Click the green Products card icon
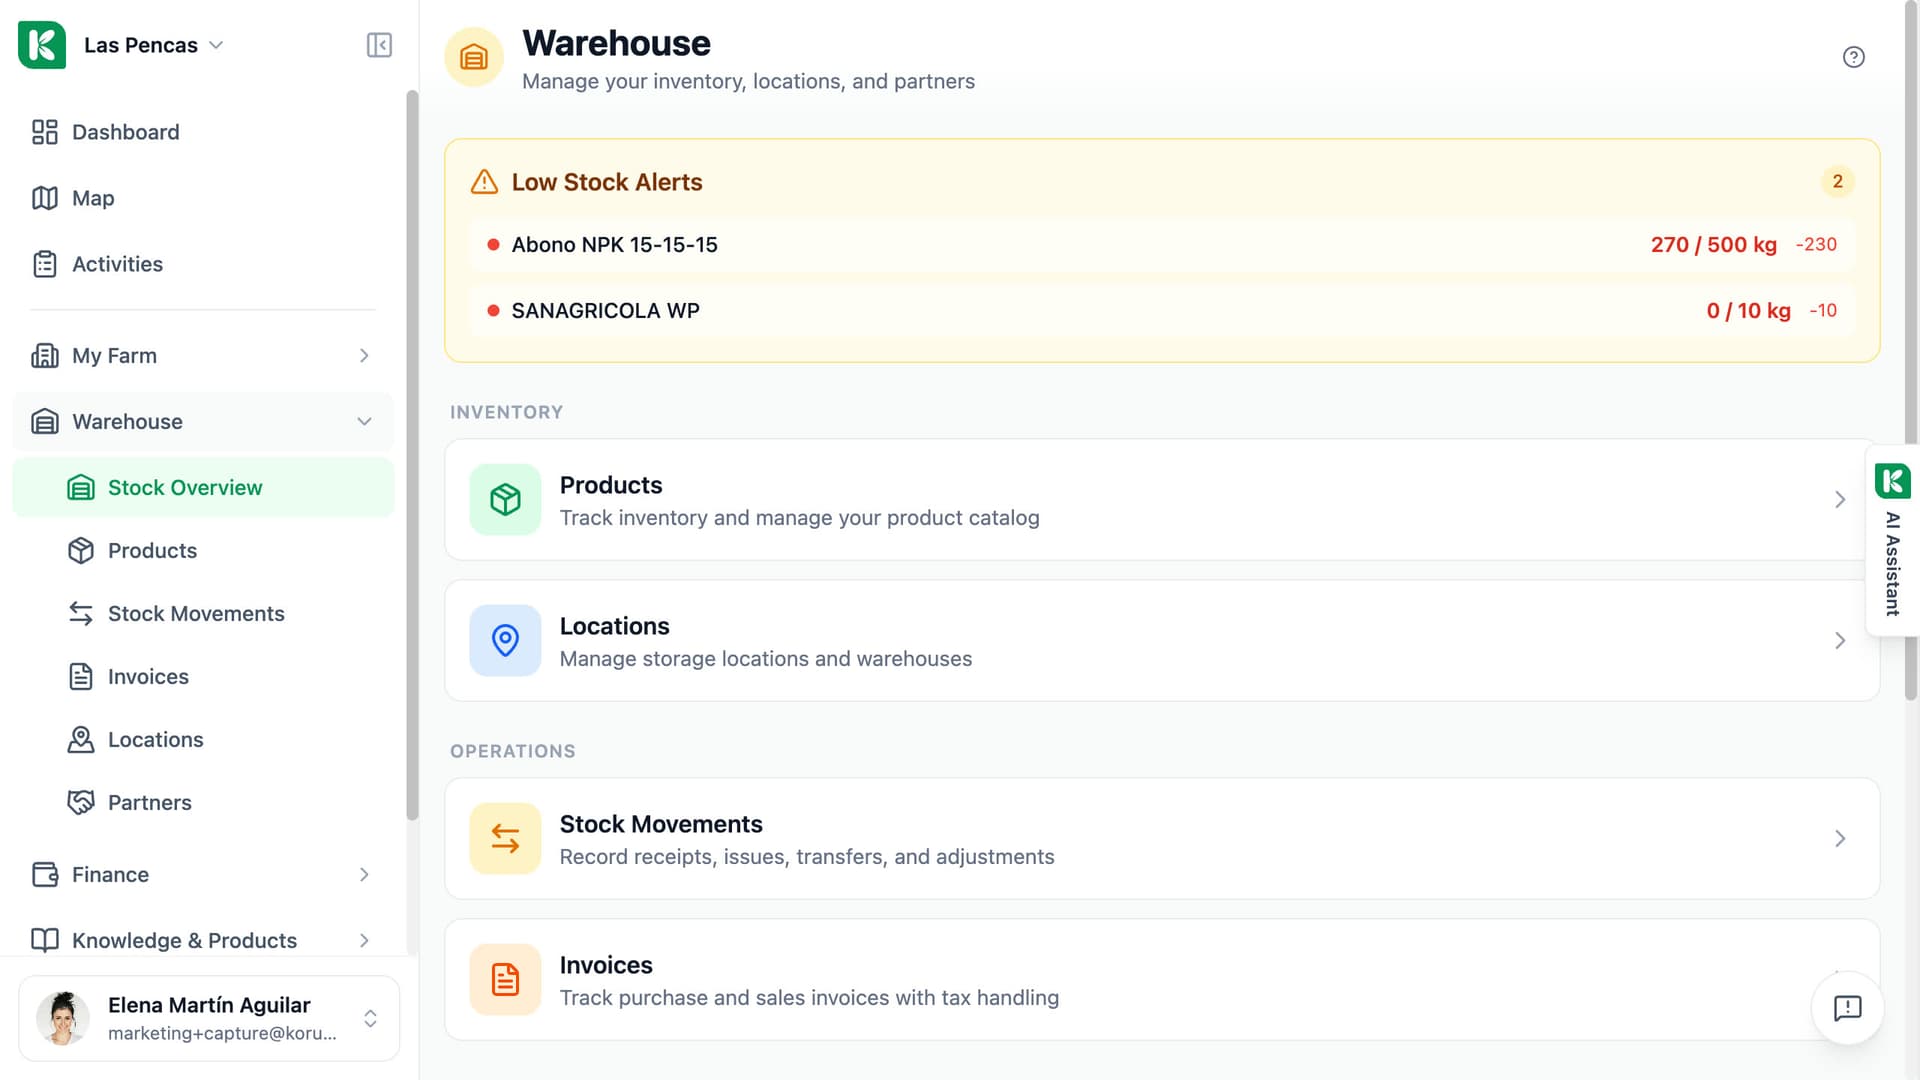This screenshot has height=1080, width=1920. tap(505, 500)
